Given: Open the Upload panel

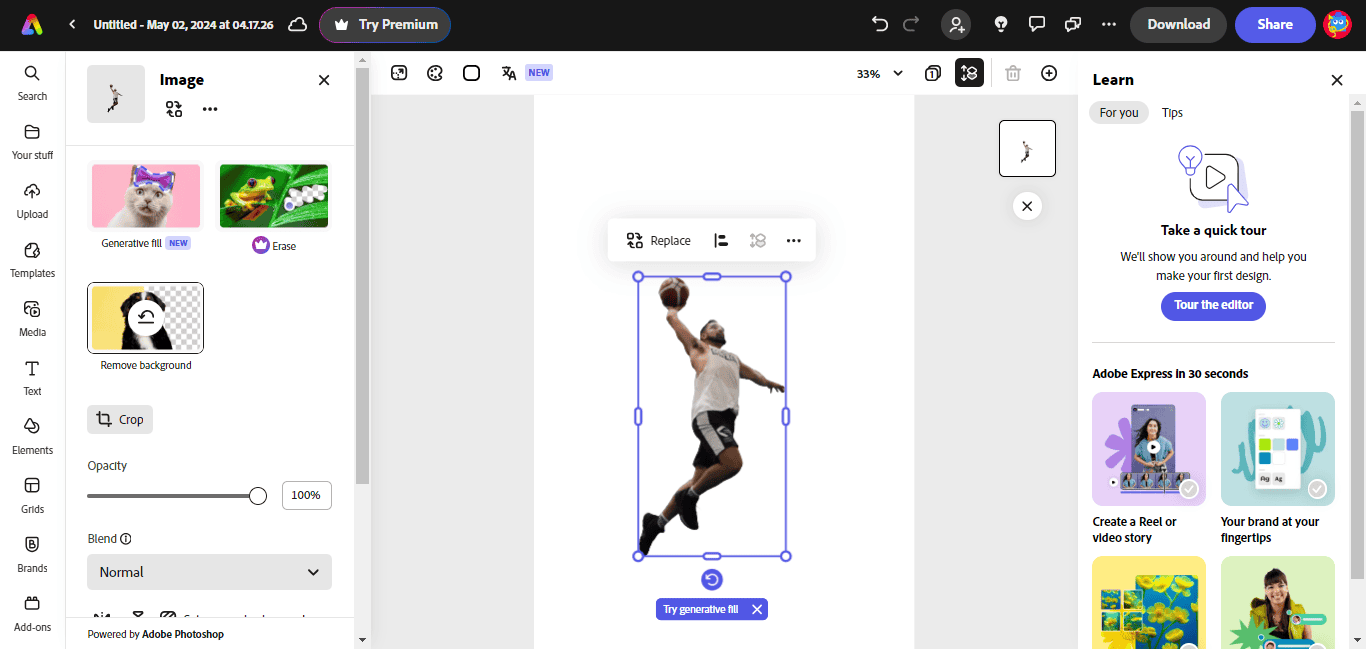Looking at the screenshot, I should (32, 201).
